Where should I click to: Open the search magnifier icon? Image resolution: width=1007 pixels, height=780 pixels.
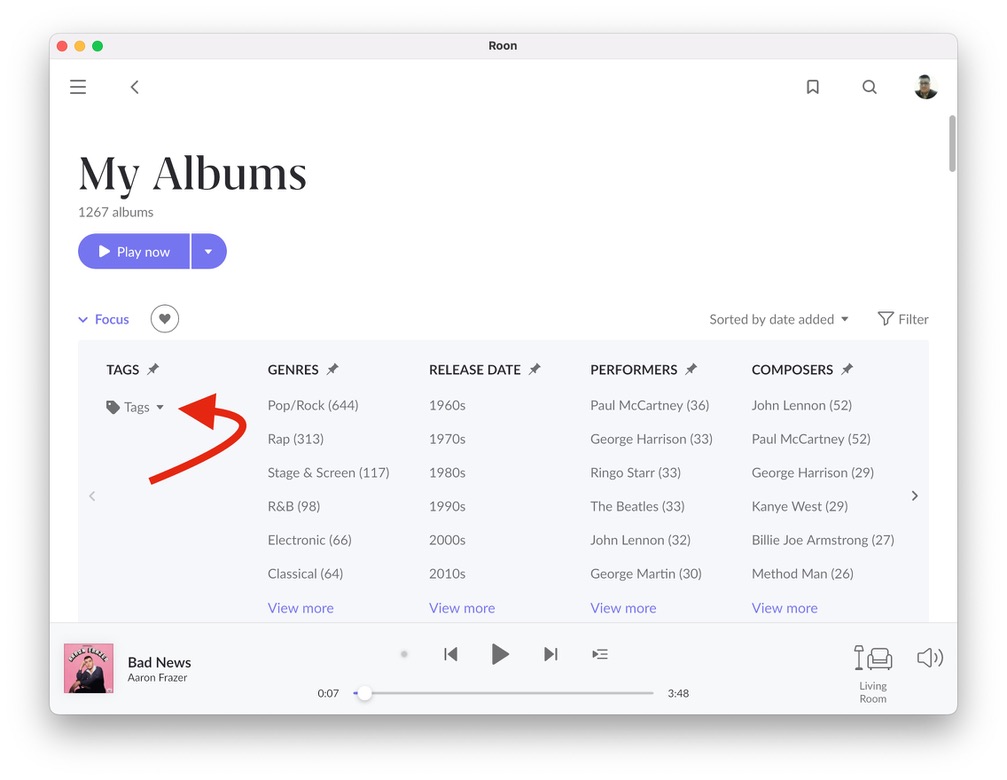click(x=869, y=87)
